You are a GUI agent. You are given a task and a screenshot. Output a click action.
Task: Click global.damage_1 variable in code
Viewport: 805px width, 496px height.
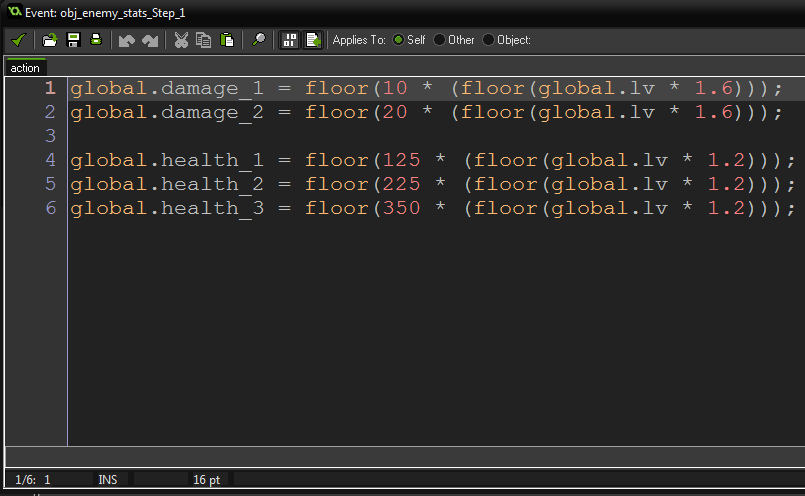[167, 89]
